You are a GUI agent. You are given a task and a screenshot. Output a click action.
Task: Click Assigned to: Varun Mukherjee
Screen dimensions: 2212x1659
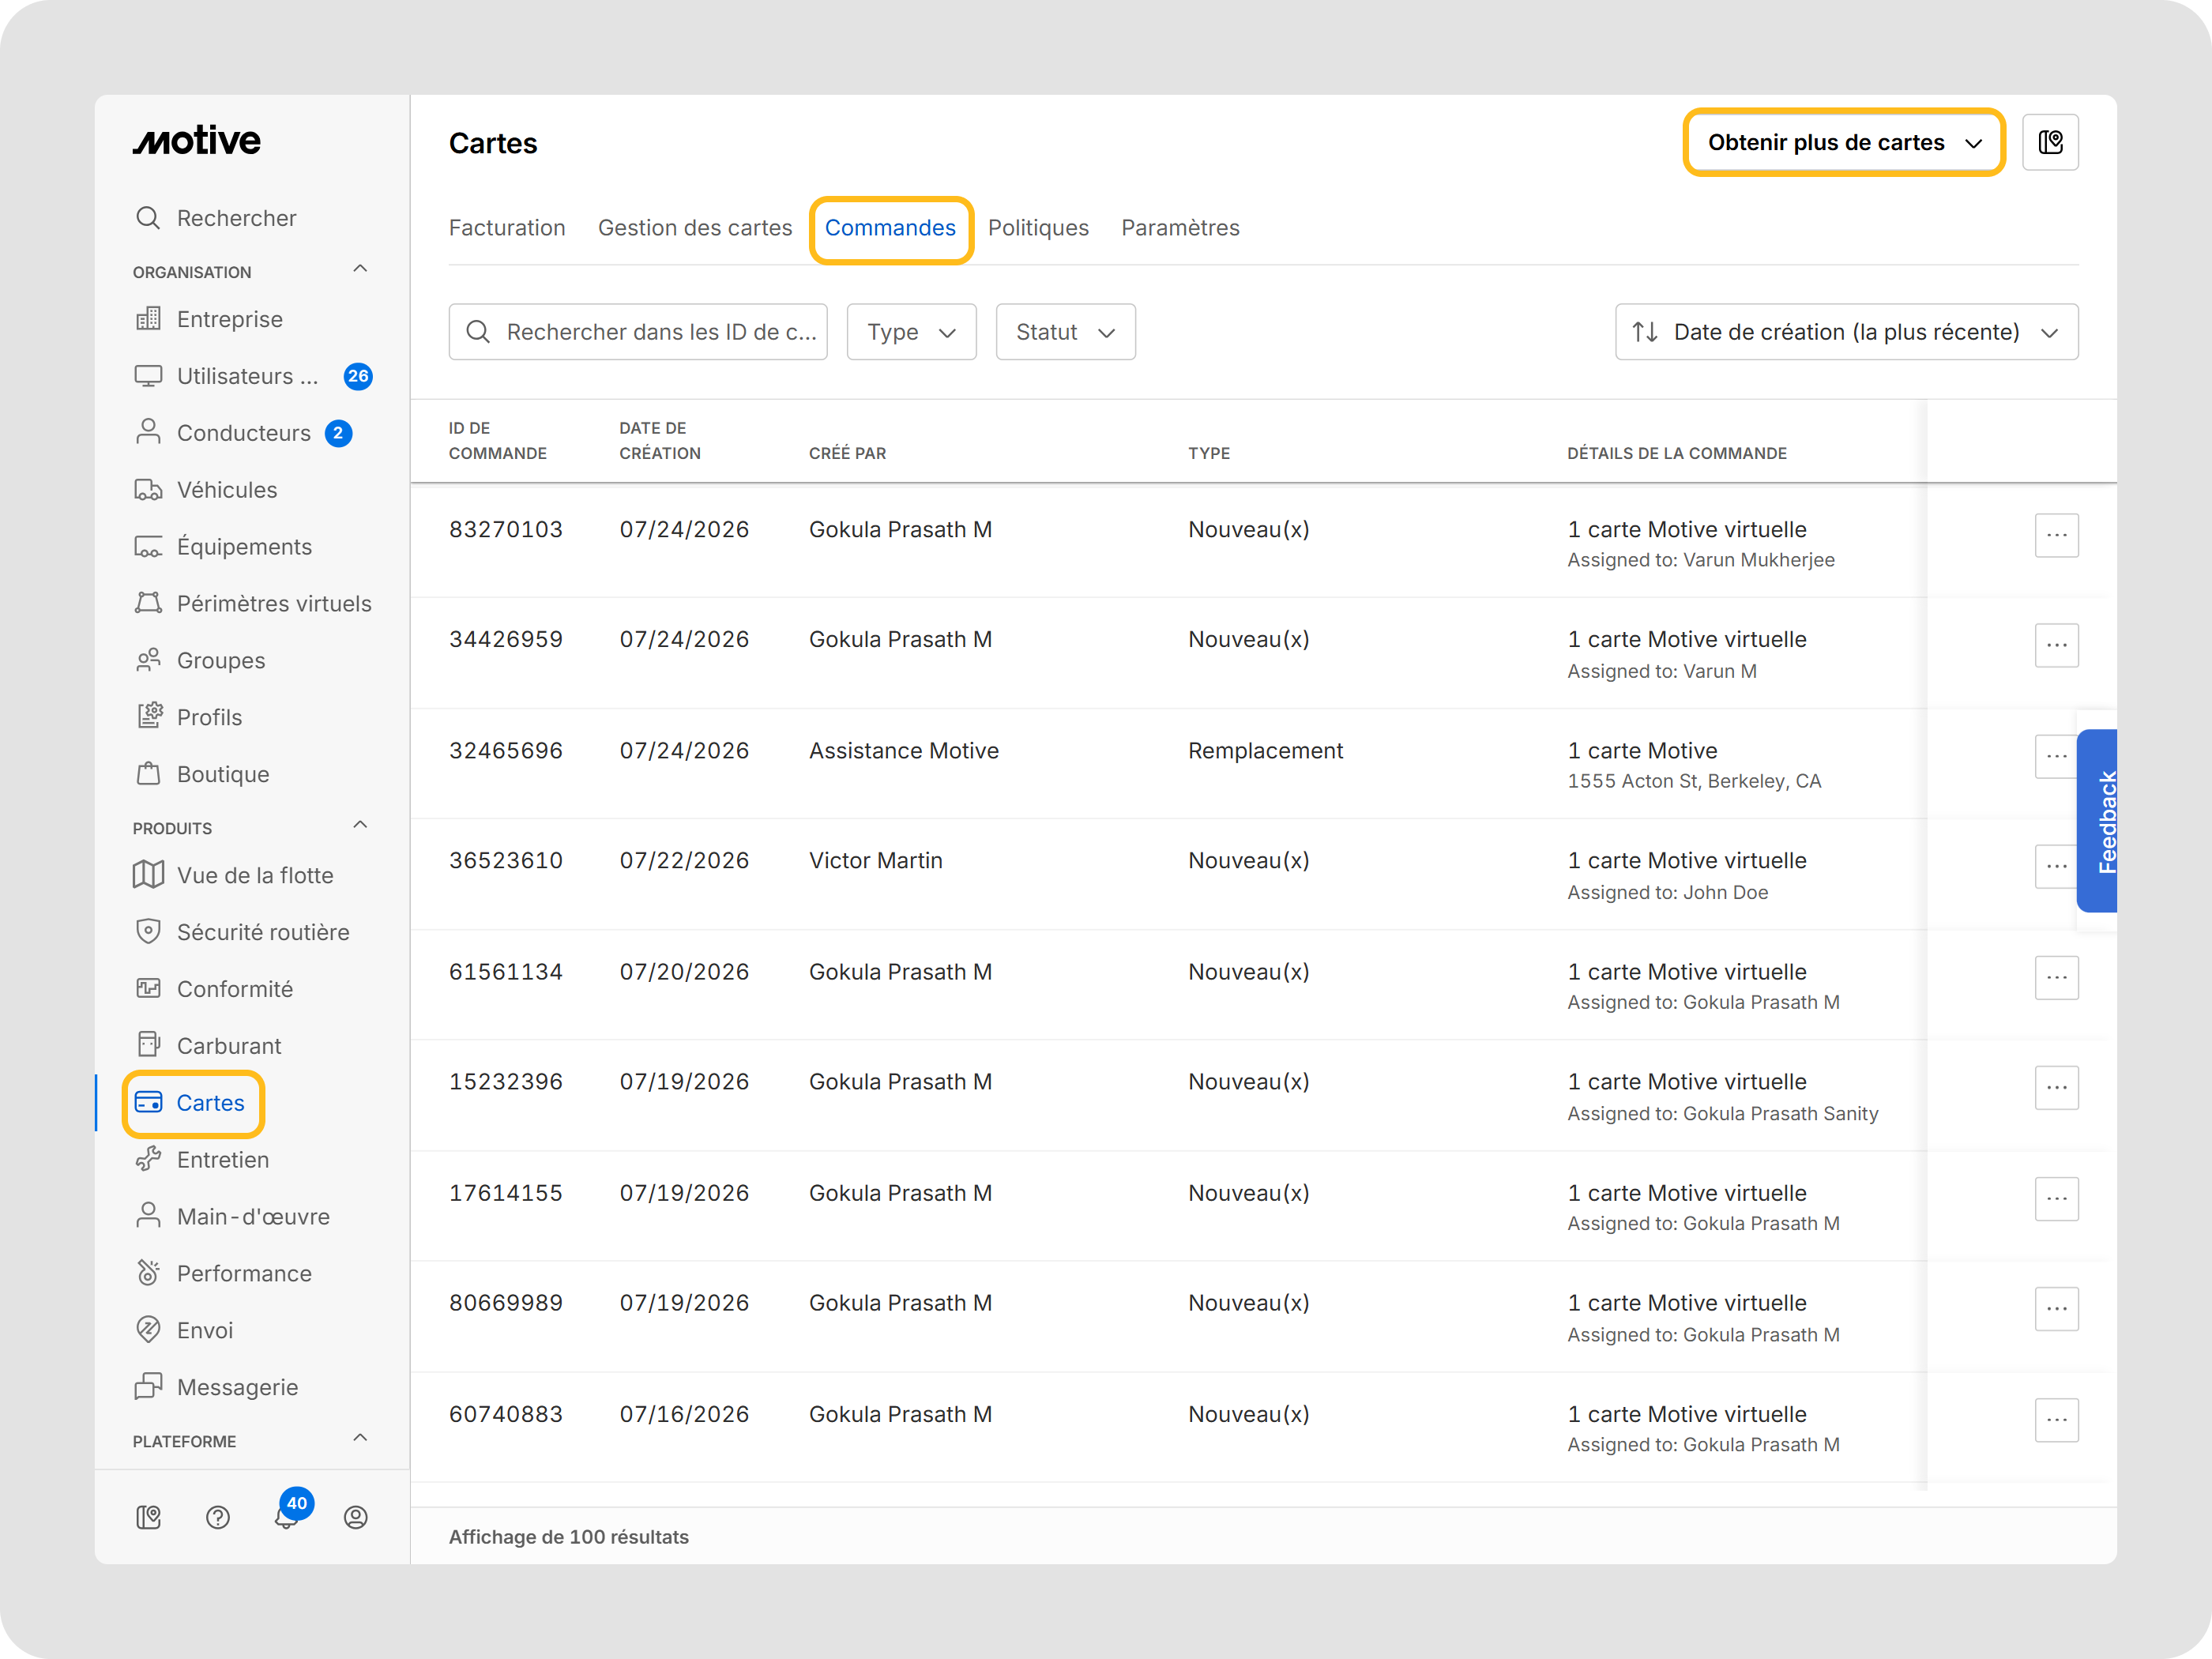[x=1701, y=561]
